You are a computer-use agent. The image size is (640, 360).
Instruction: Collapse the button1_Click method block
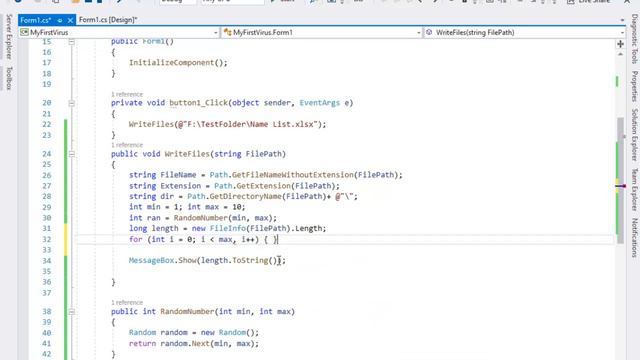click(72, 103)
